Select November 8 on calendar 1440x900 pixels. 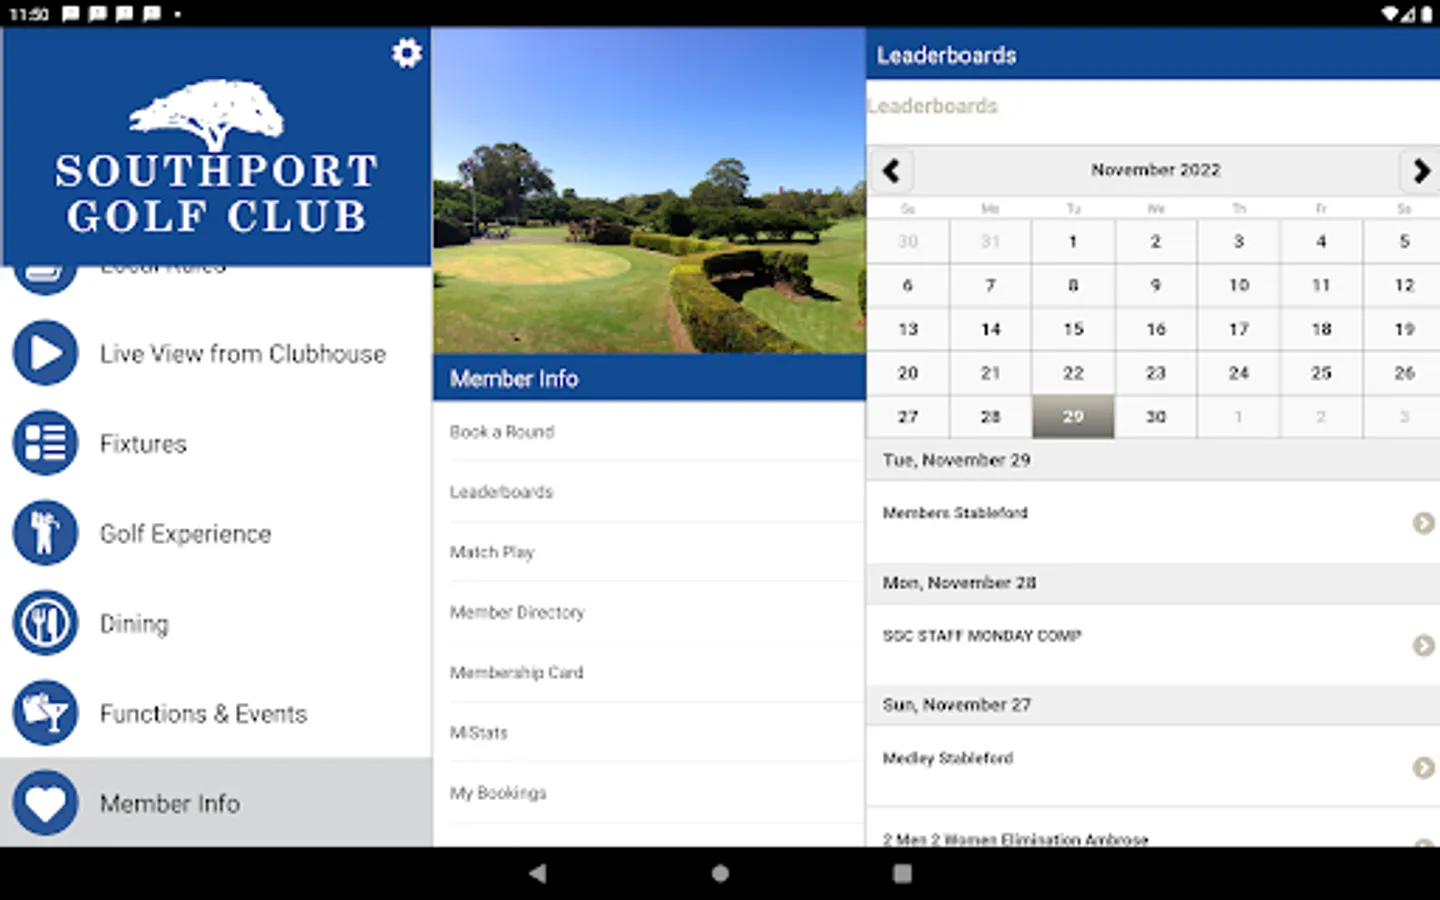(x=1073, y=285)
